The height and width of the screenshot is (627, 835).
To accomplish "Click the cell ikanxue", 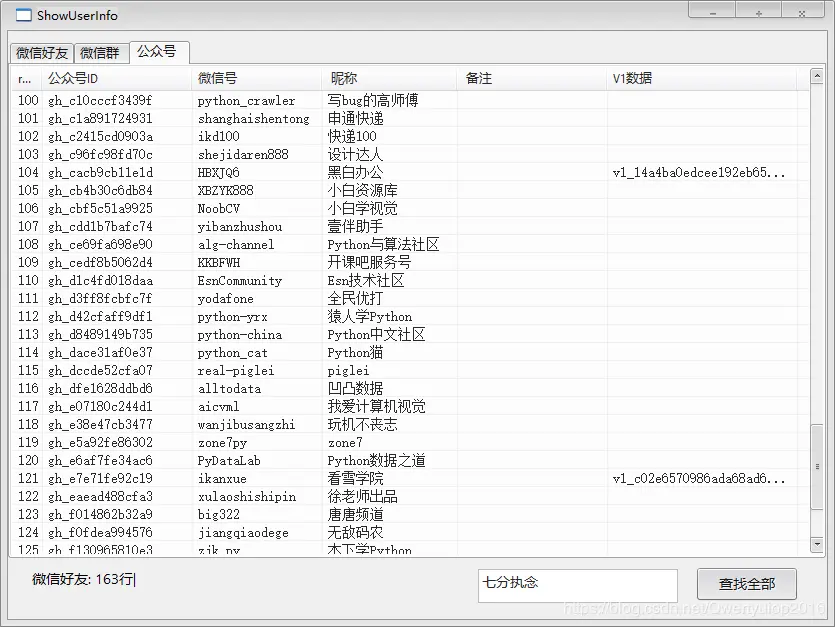I will [x=222, y=478].
